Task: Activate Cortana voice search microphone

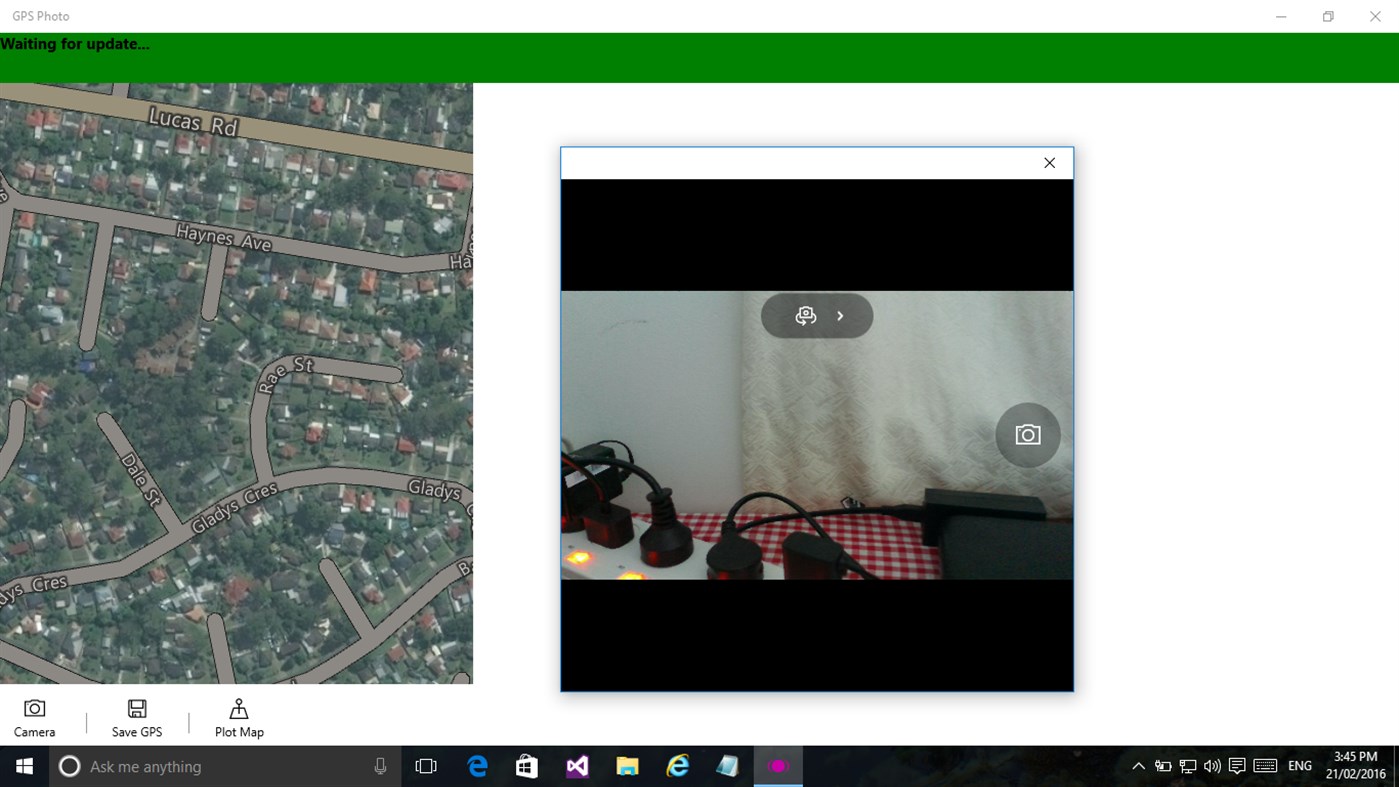Action: coord(379,766)
